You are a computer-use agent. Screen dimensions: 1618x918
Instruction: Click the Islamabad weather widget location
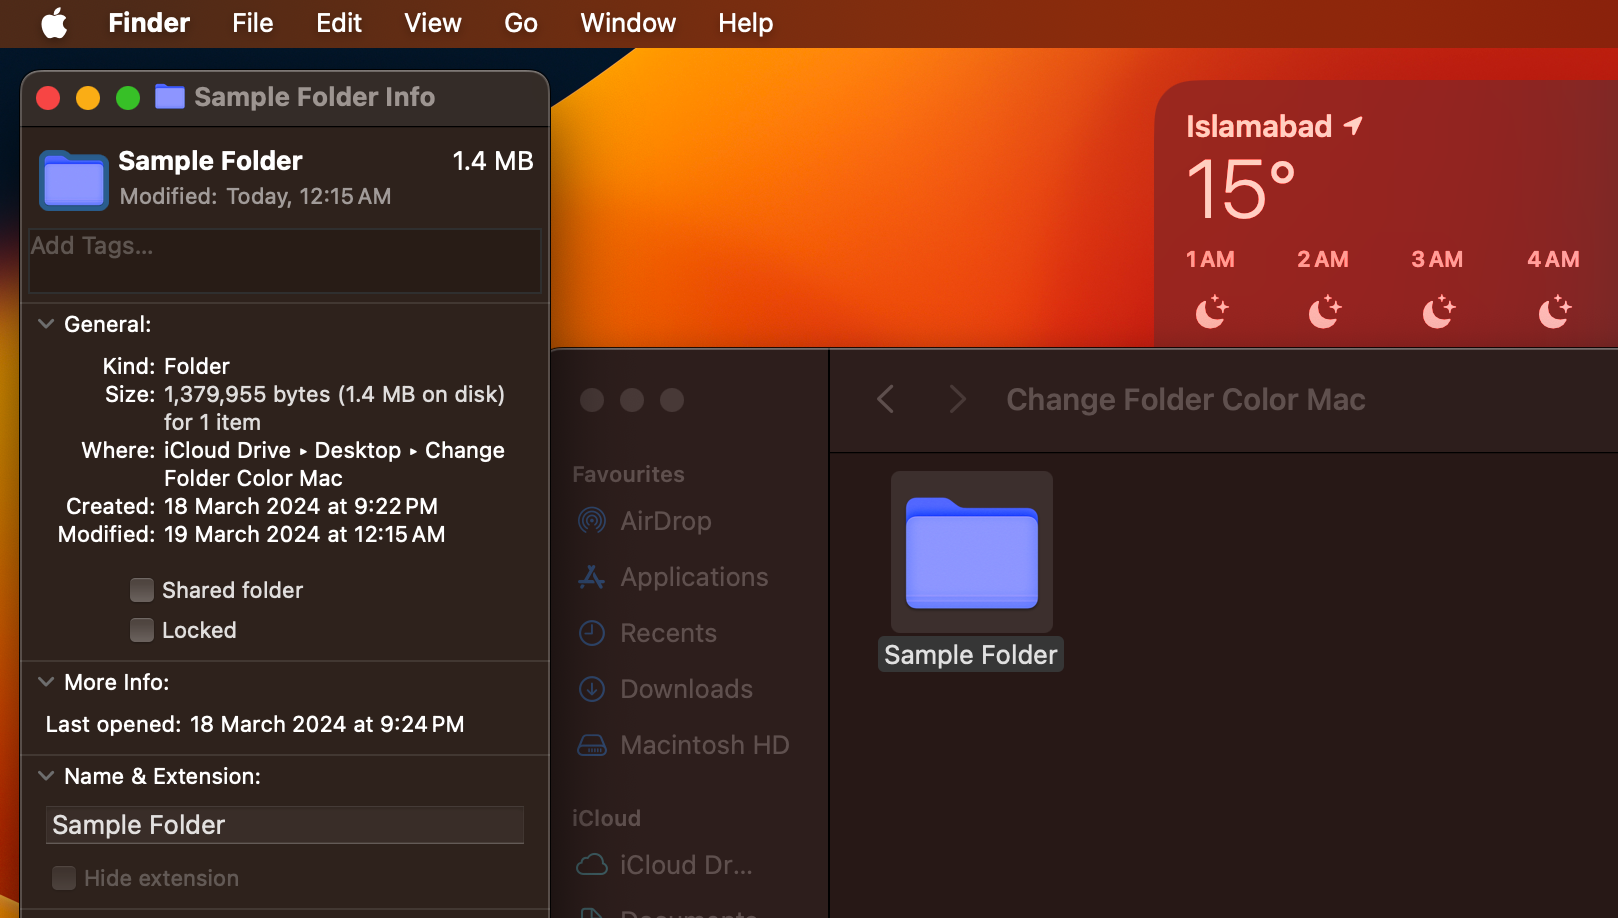point(1259,127)
